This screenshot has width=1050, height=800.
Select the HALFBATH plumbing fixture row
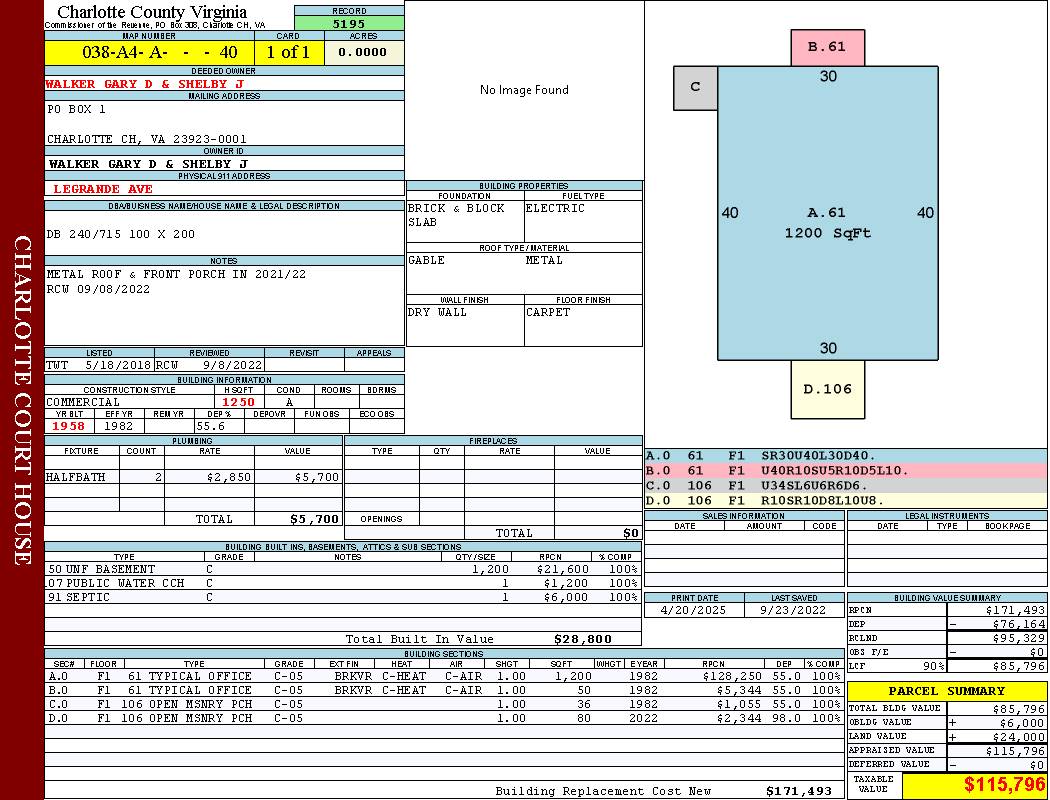pos(194,478)
